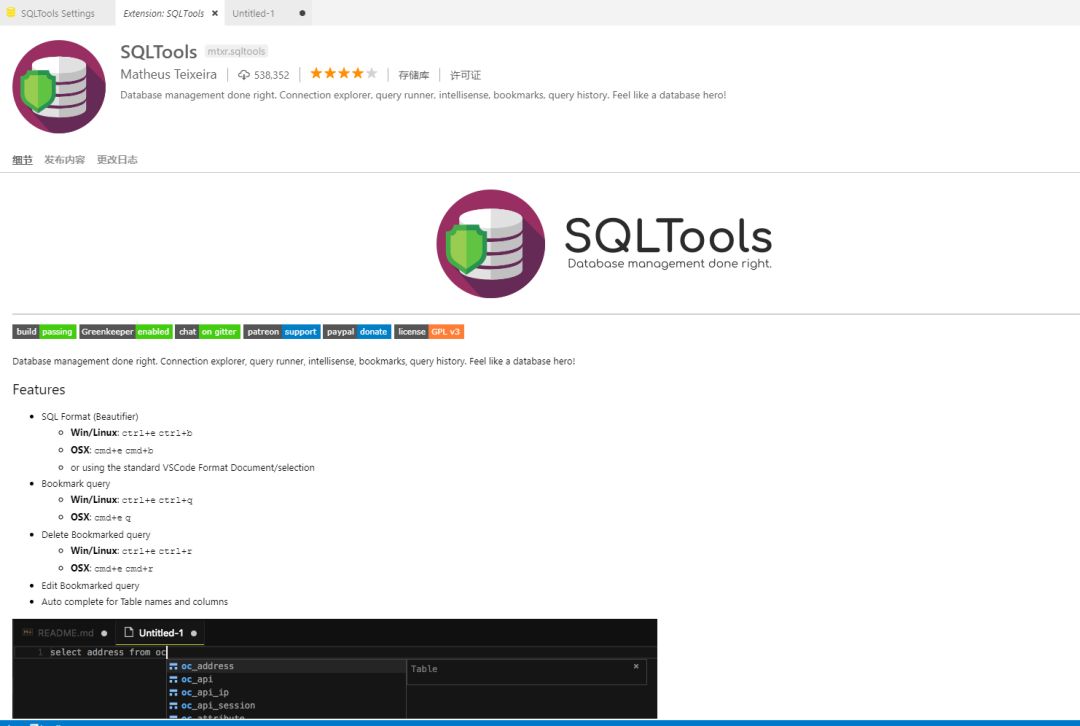Switch to the SQLTools Settings tab
The width and height of the screenshot is (1080, 726).
pos(57,13)
